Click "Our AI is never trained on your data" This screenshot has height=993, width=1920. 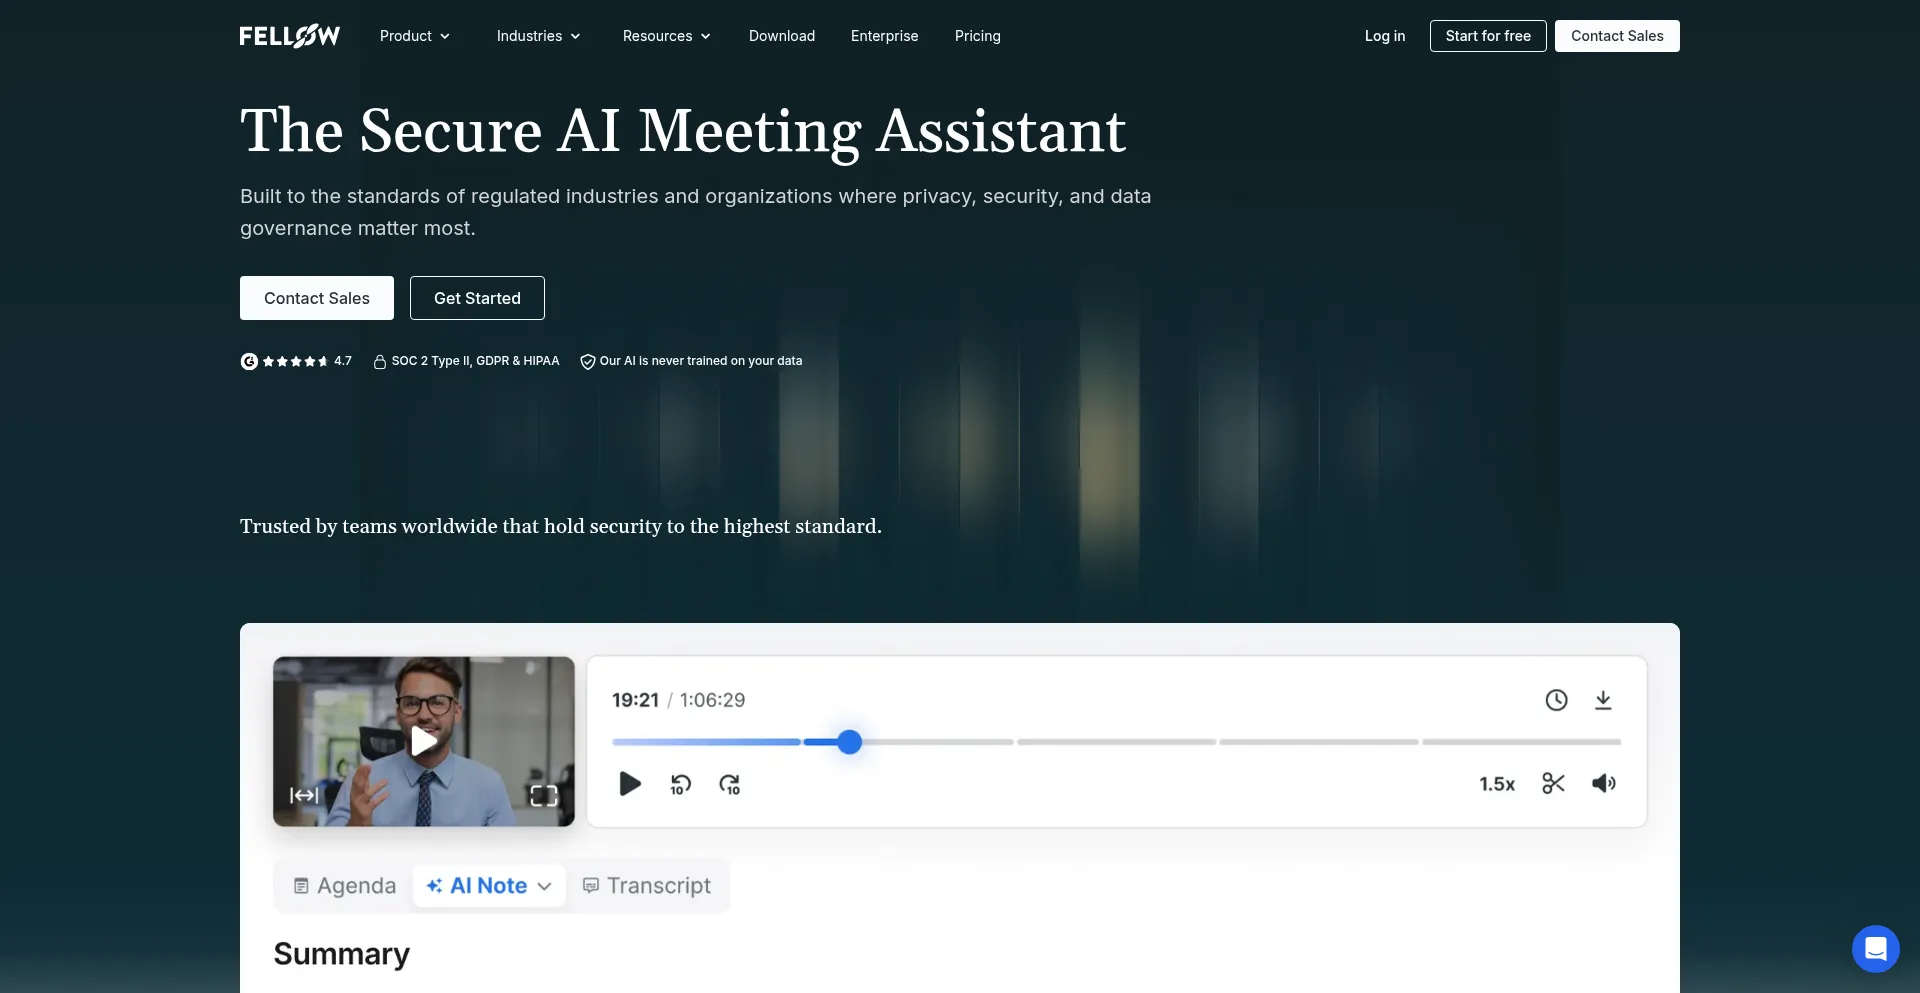[x=701, y=361]
